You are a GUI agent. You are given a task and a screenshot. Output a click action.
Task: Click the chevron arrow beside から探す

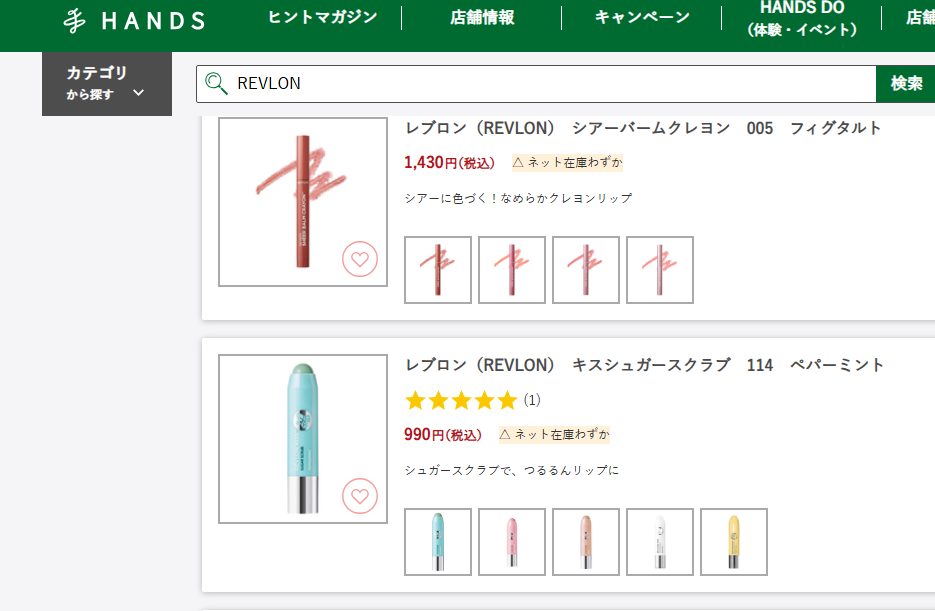tap(138, 93)
